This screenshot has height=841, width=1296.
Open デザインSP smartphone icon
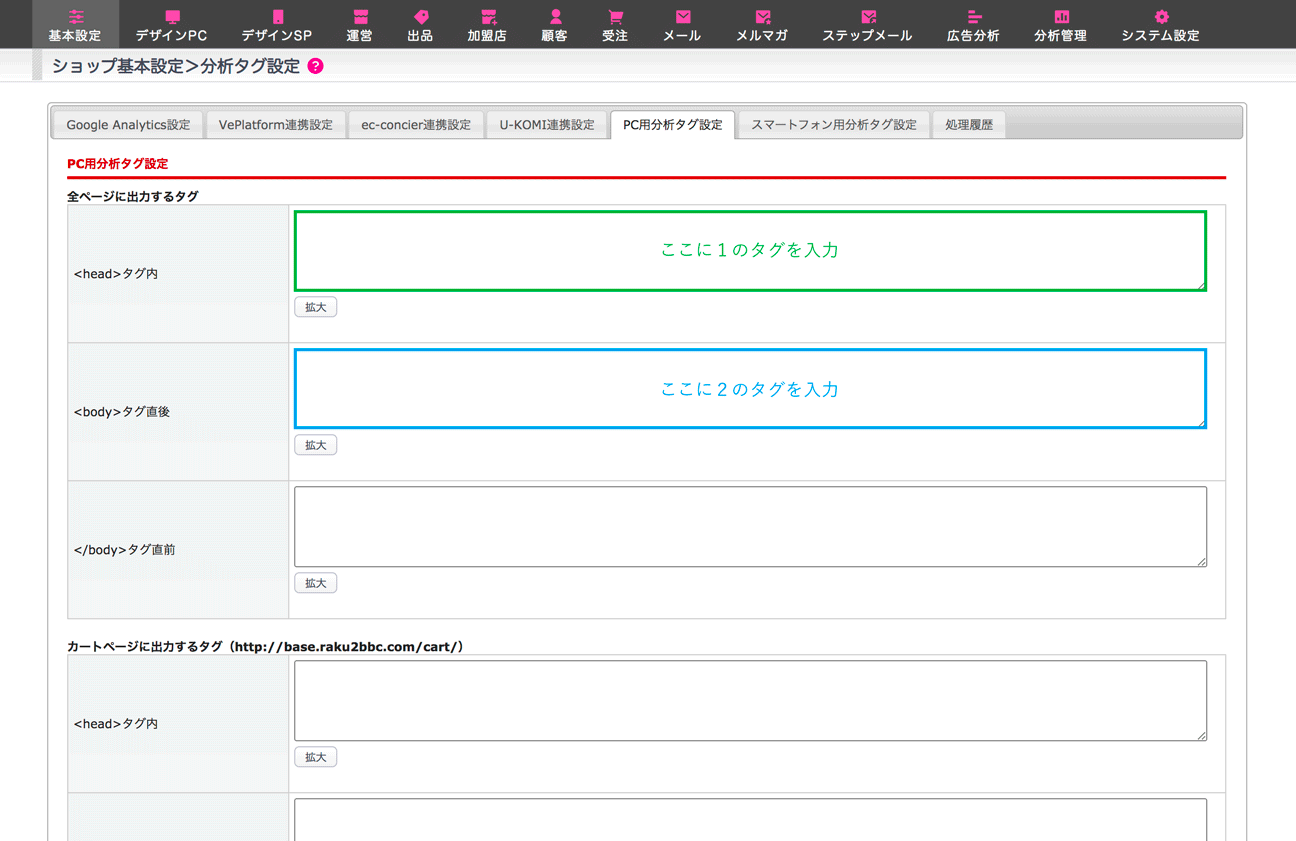tap(277, 17)
